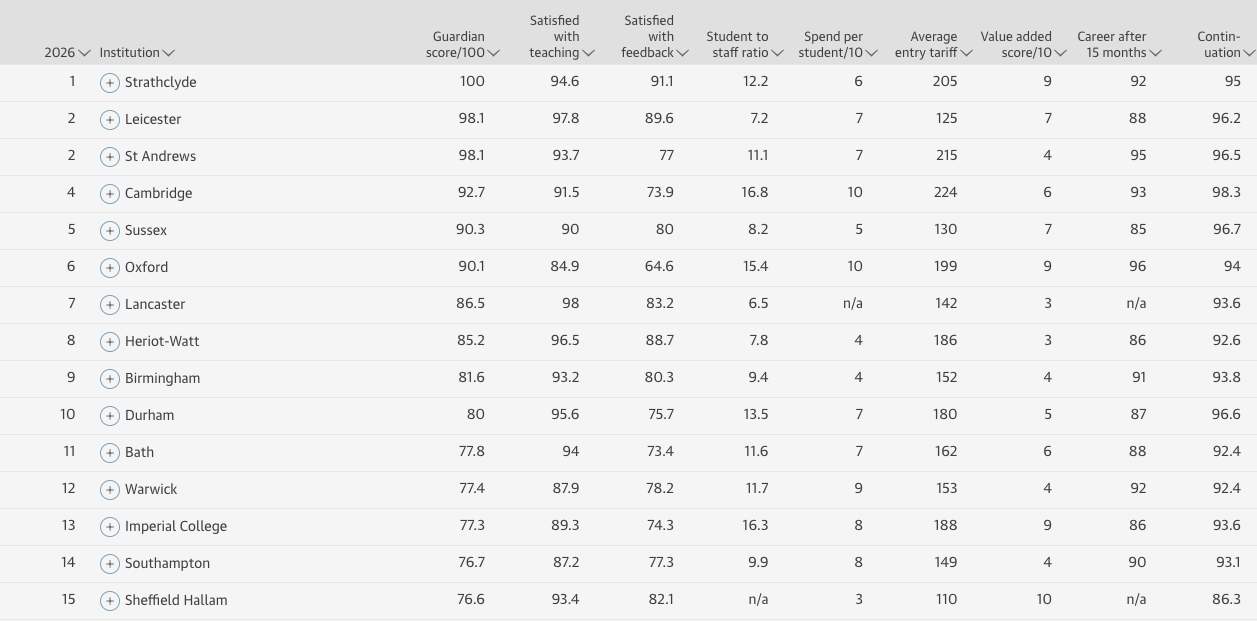Click the plus icon beside Imperial College

pyautogui.click(x=110, y=527)
